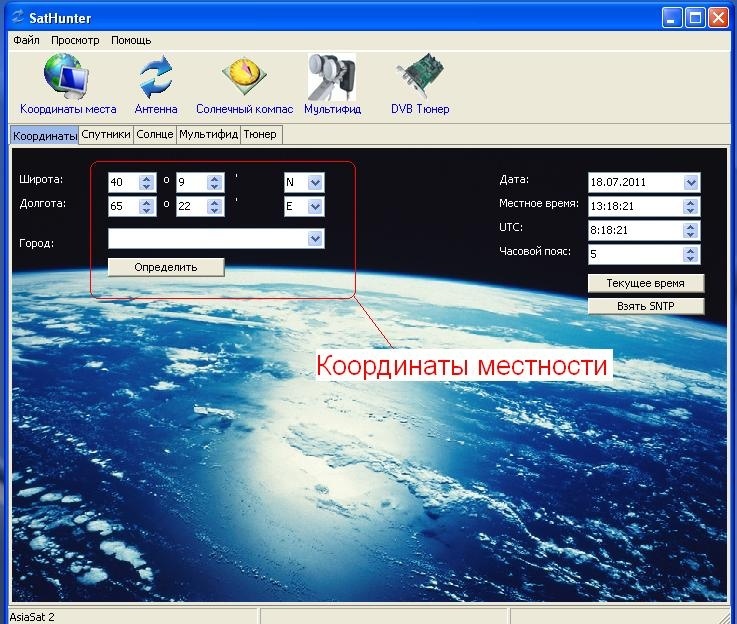The height and width of the screenshot is (624, 737).
Task: Open the Файл menu
Action: [27, 40]
